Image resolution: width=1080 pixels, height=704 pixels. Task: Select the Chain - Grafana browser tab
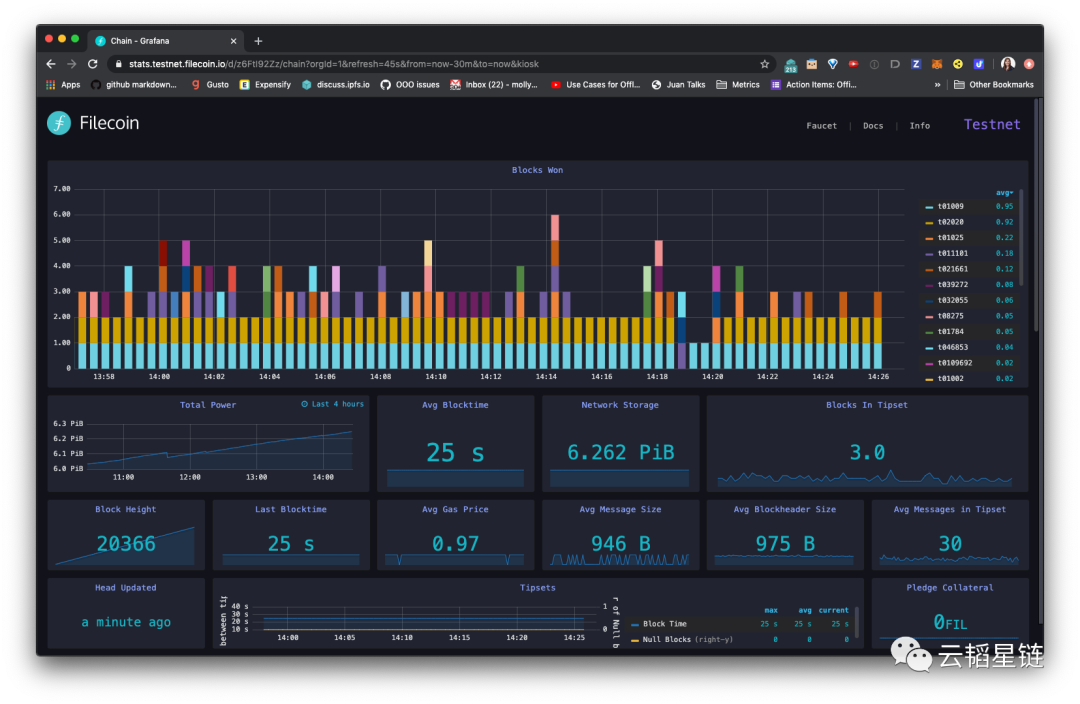[x=165, y=41]
